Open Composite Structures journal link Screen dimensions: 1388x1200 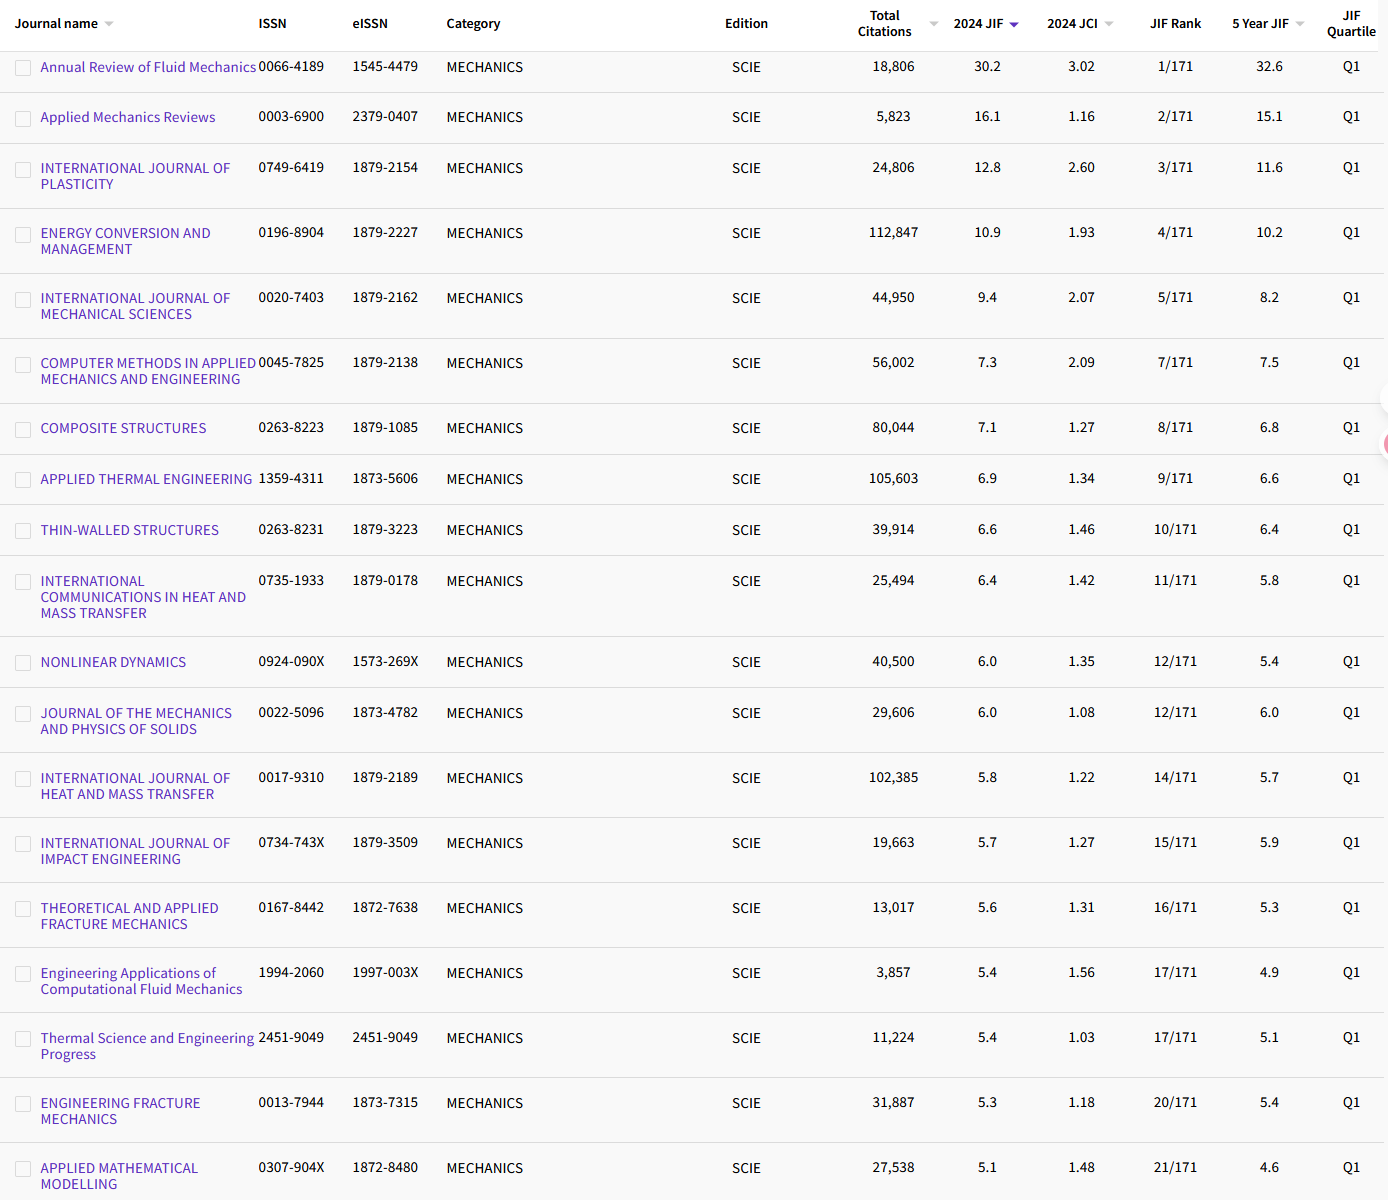pos(123,428)
